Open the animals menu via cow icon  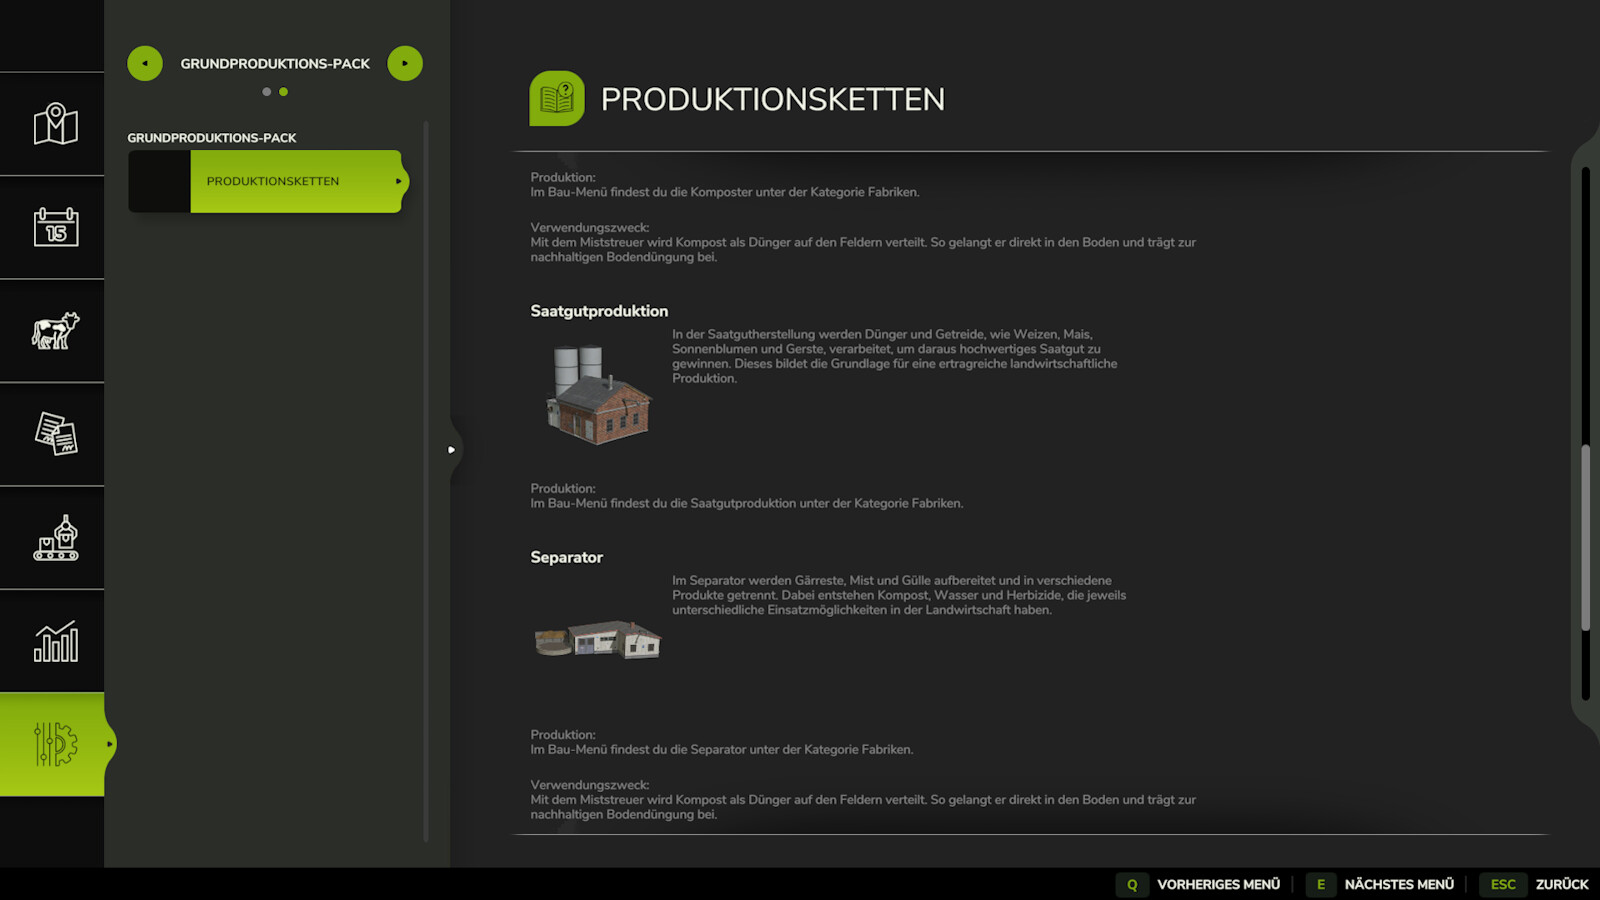[52, 332]
